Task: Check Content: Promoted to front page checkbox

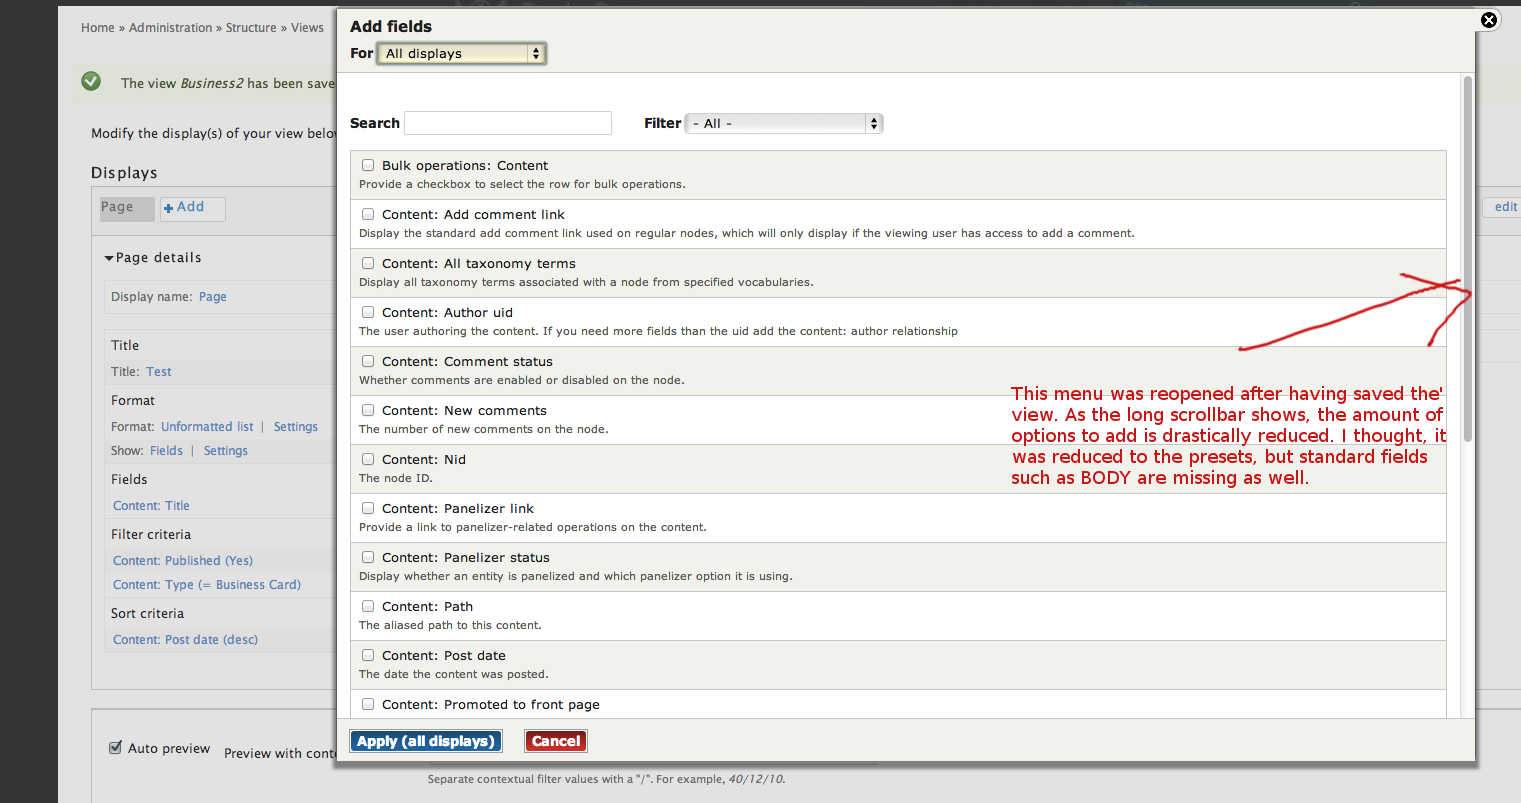Action: pos(368,704)
